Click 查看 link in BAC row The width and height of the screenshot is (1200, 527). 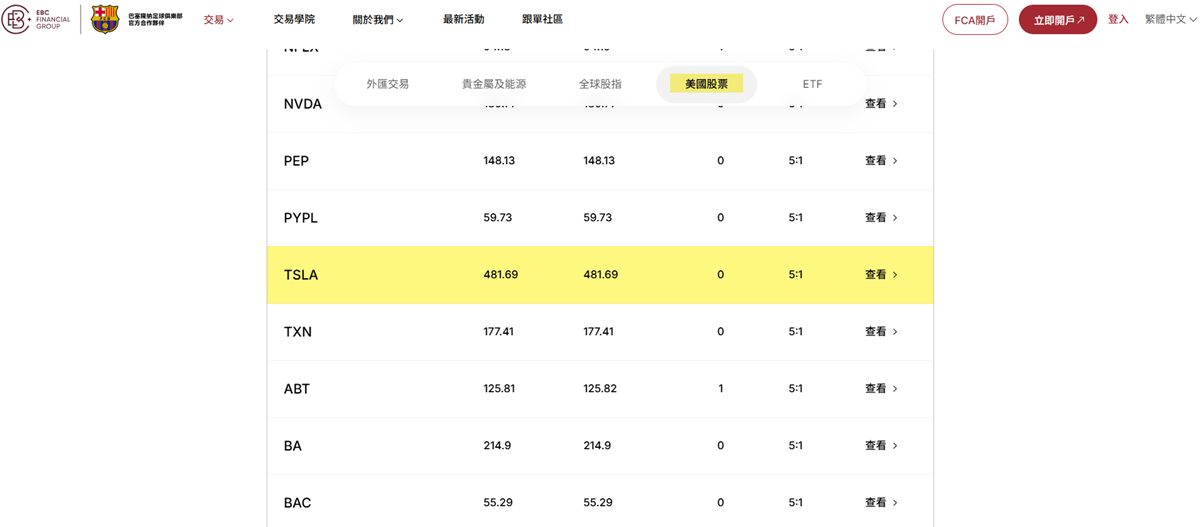[881, 503]
